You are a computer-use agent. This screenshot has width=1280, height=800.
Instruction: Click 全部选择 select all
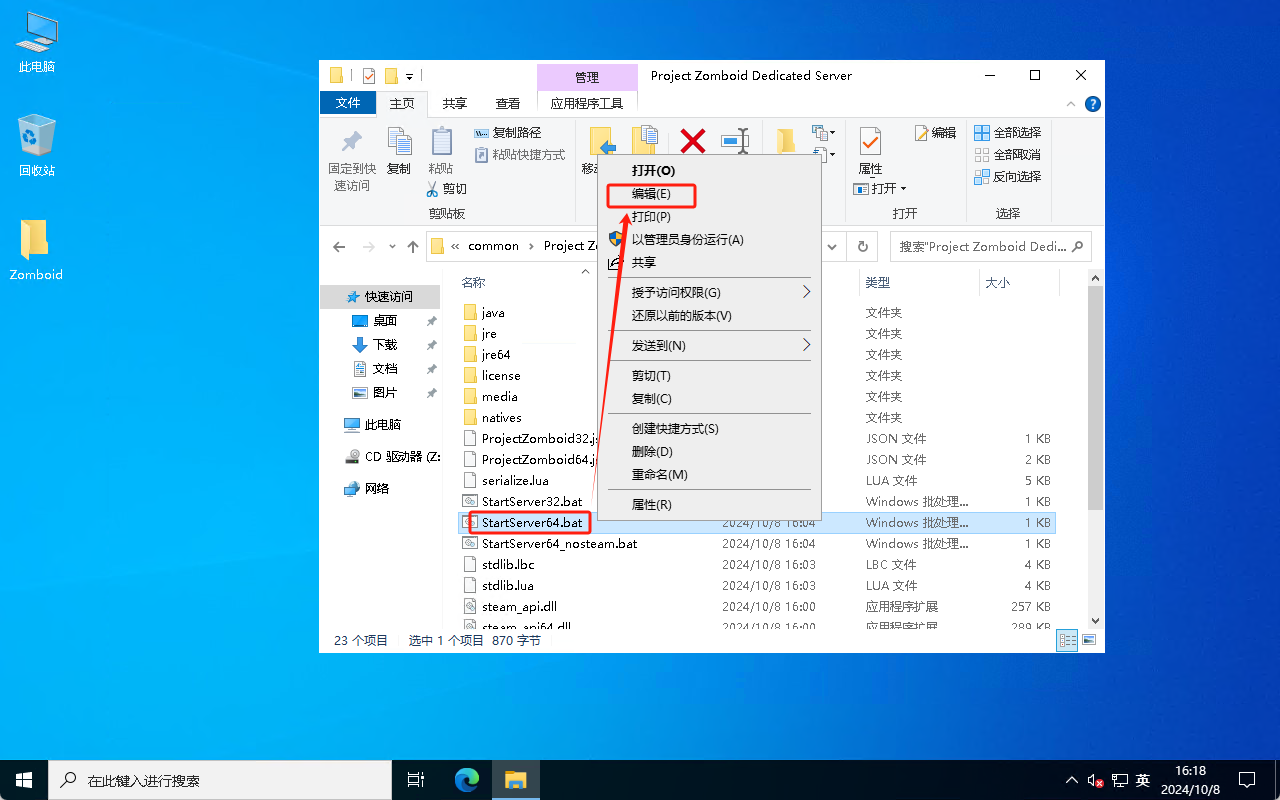[1007, 132]
